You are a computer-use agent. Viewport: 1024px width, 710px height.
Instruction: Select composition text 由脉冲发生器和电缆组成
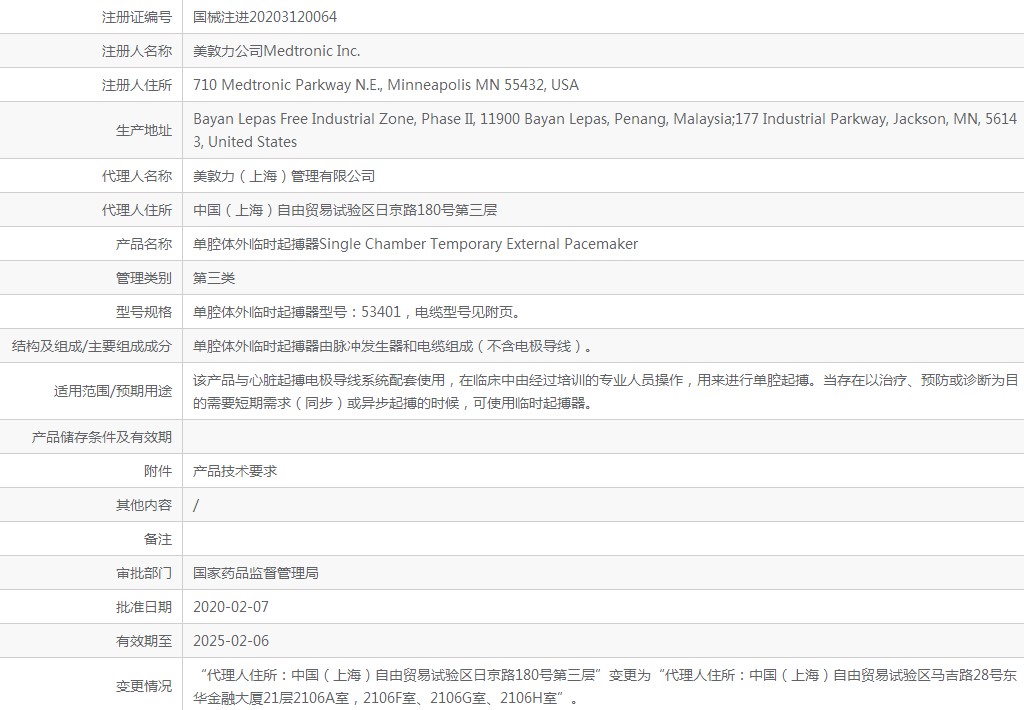pyautogui.click(x=396, y=346)
